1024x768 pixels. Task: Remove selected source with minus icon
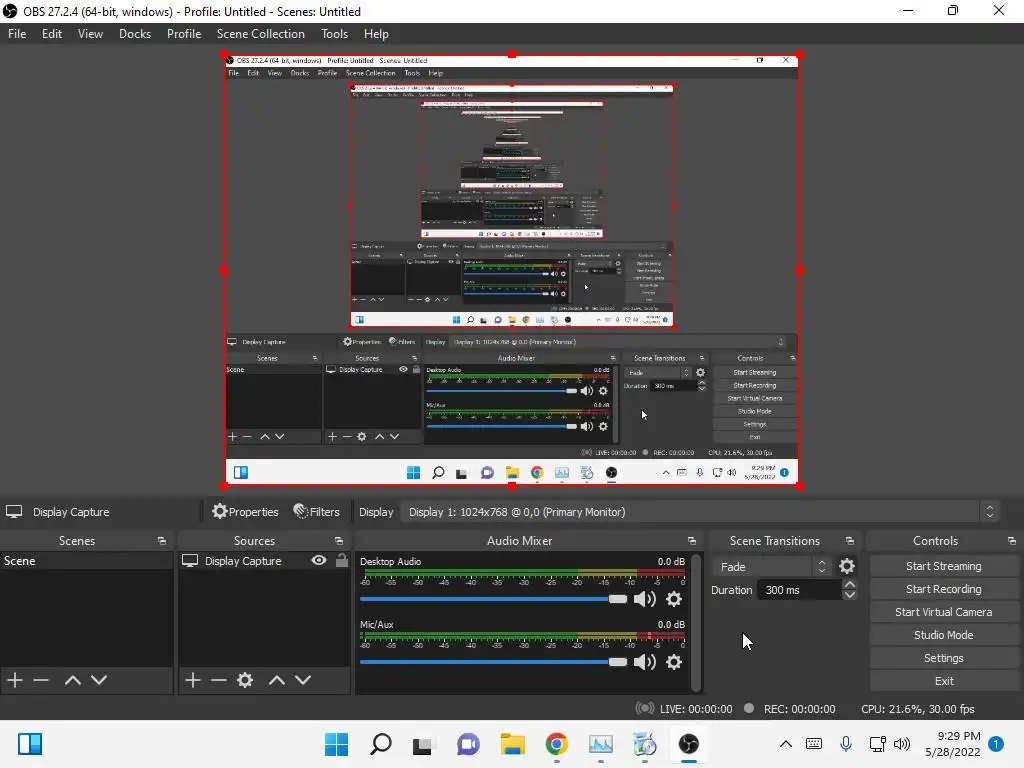tap(219, 680)
